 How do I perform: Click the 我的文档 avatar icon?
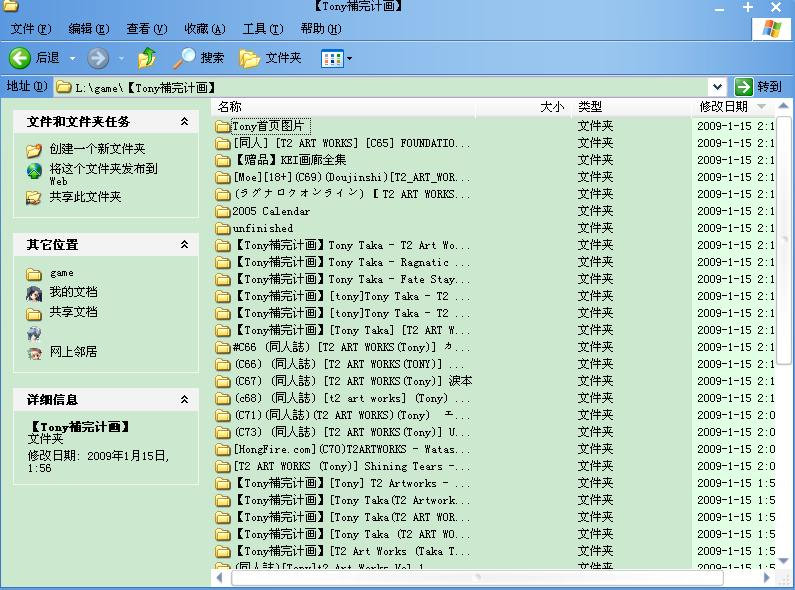click(x=34, y=293)
